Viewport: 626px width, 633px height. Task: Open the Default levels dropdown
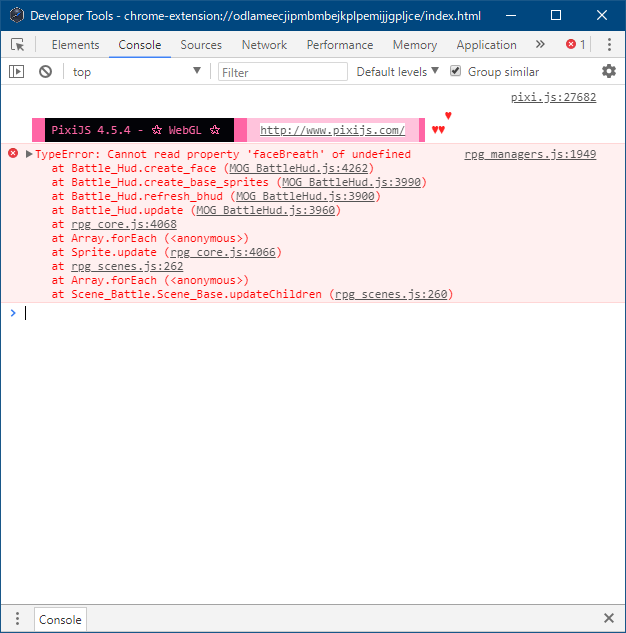tap(398, 72)
